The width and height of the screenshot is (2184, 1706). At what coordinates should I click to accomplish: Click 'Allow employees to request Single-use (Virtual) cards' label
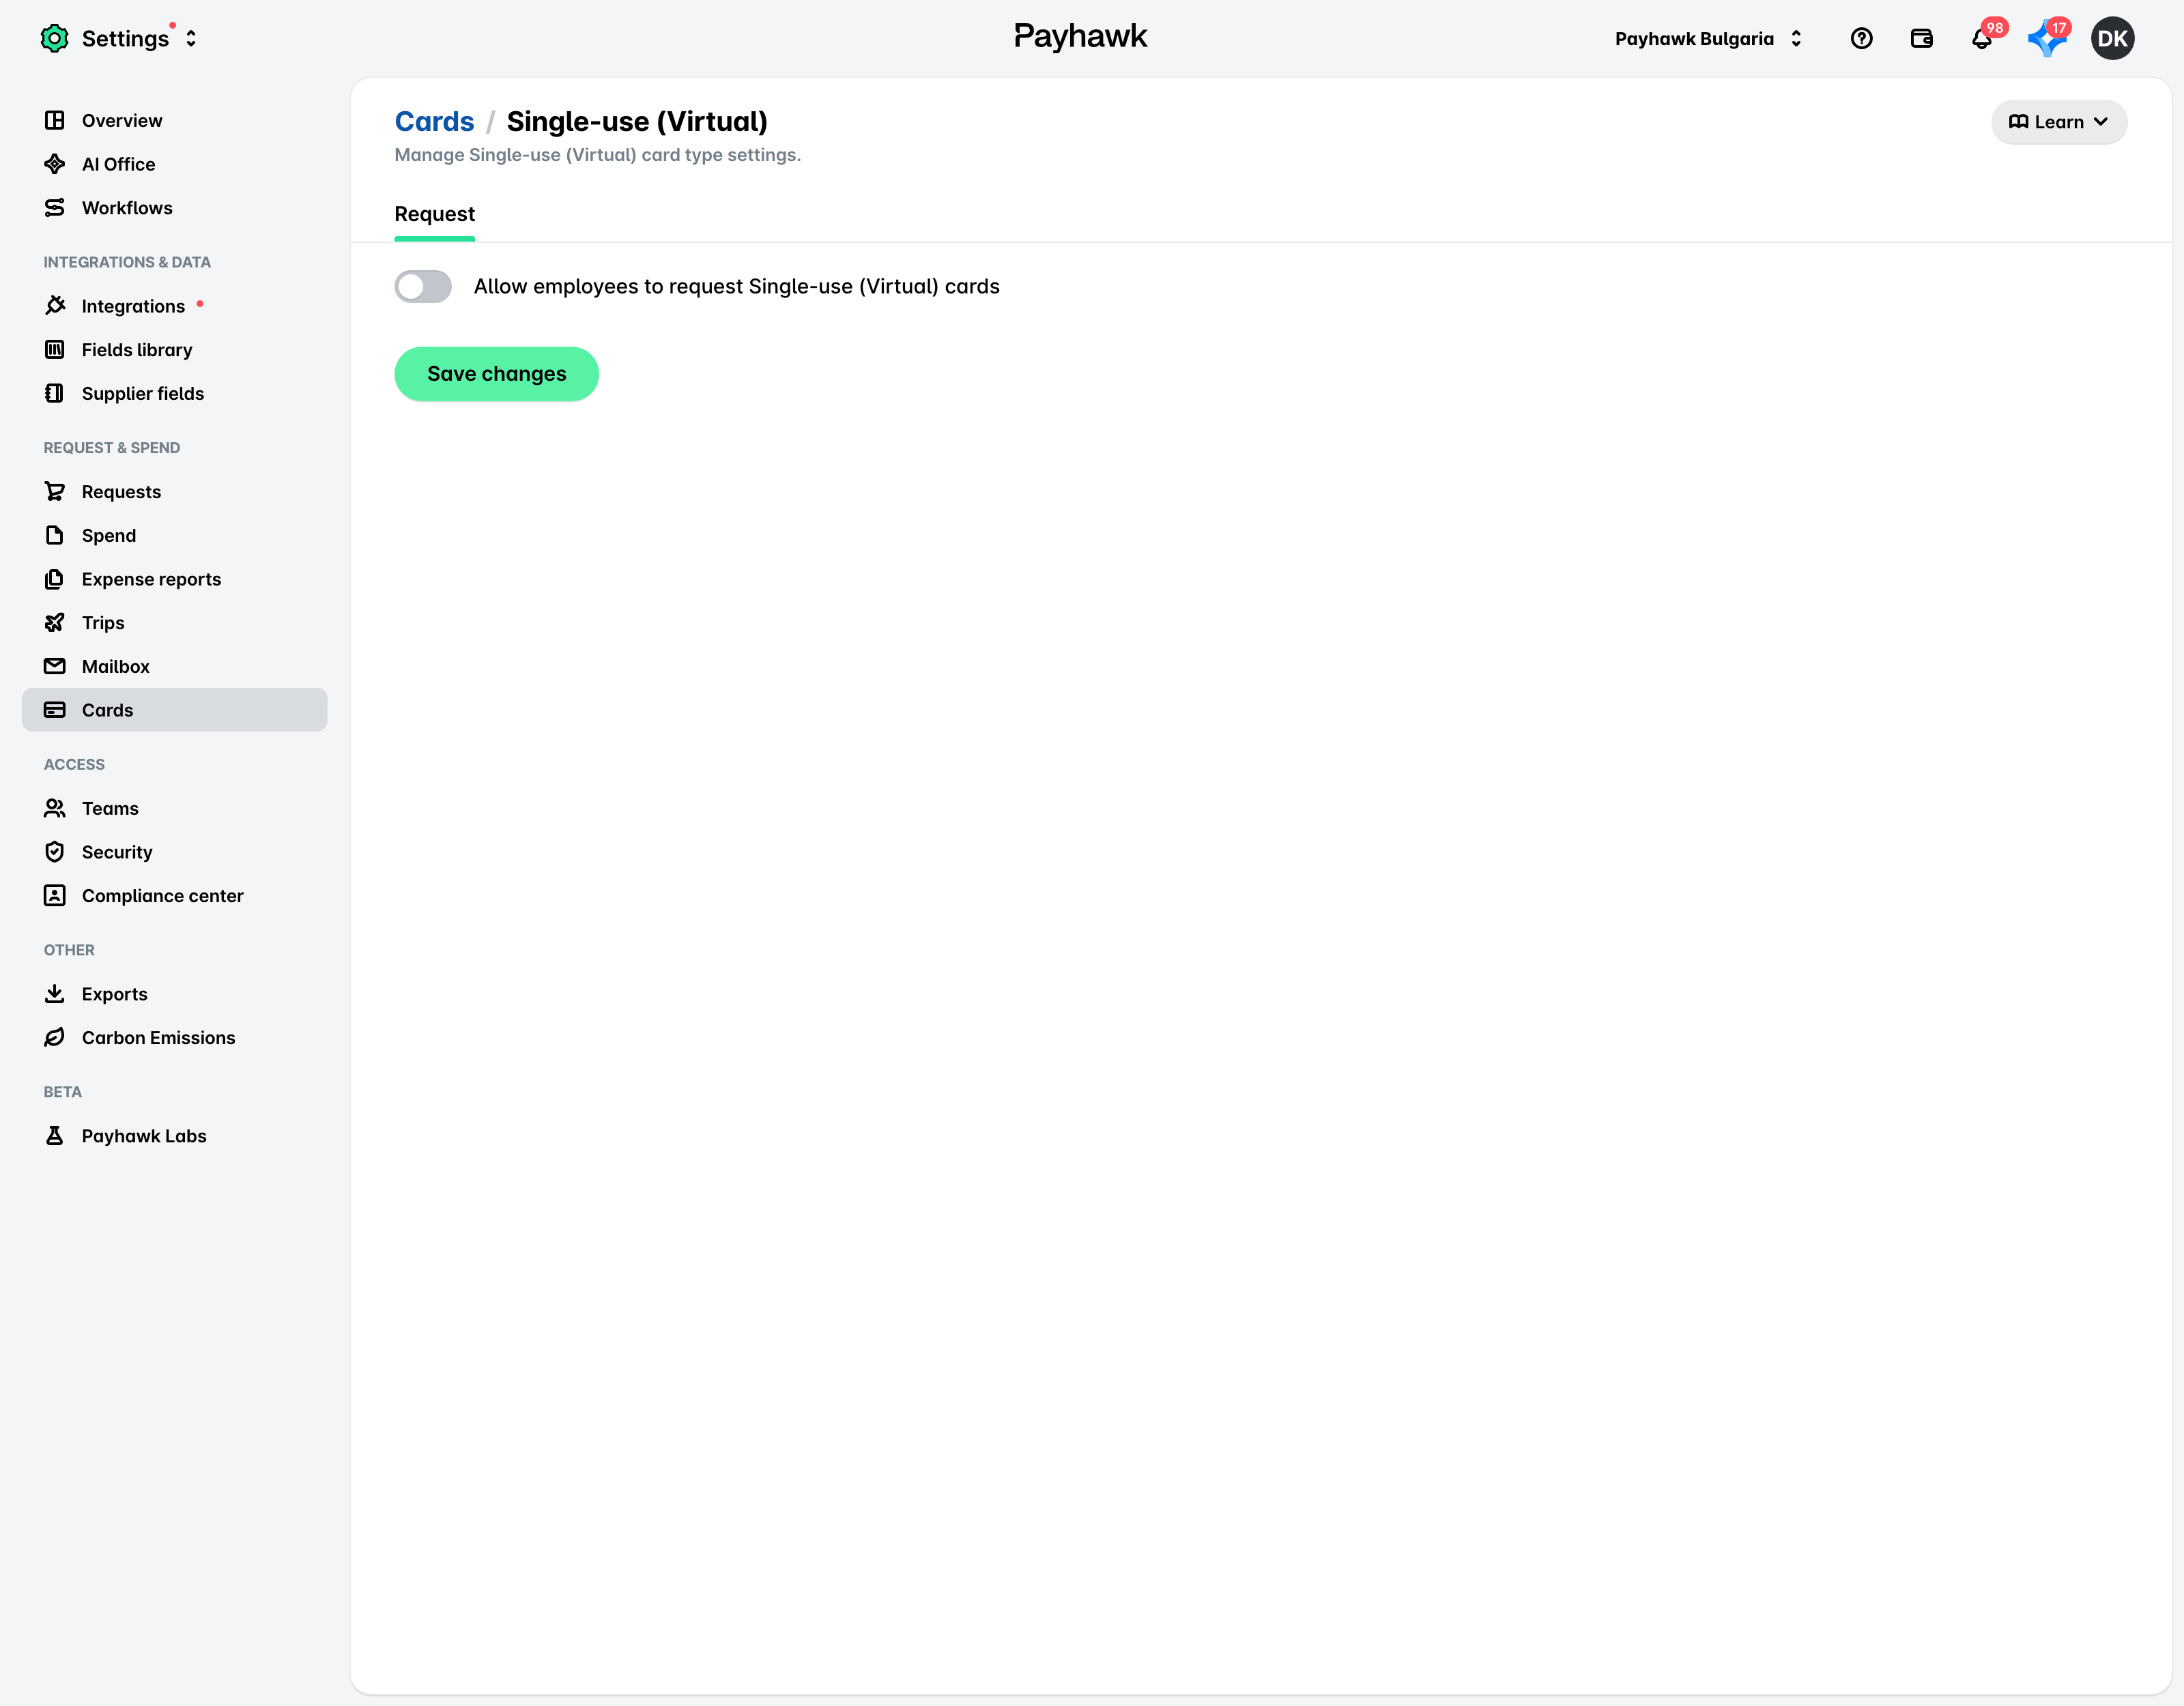tap(736, 286)
